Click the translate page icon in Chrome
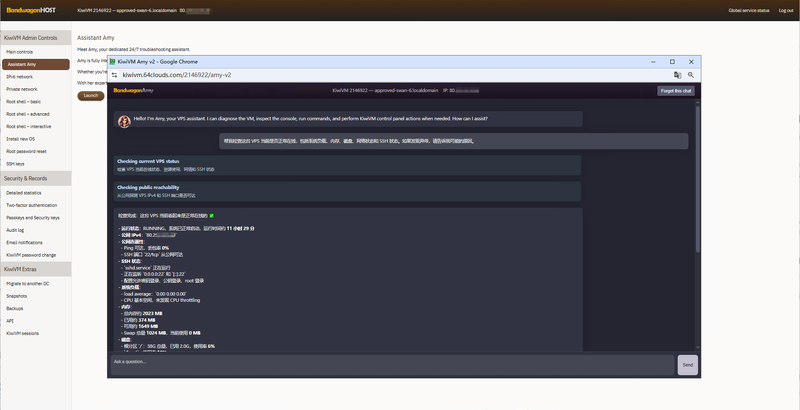 click(x=677, y=75)
